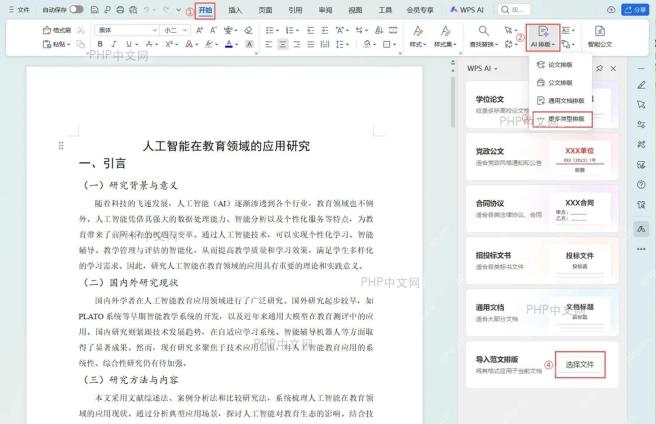This screenshot has width=656, height=424.
Task: Click the align left icon
Action: point(269,44)
